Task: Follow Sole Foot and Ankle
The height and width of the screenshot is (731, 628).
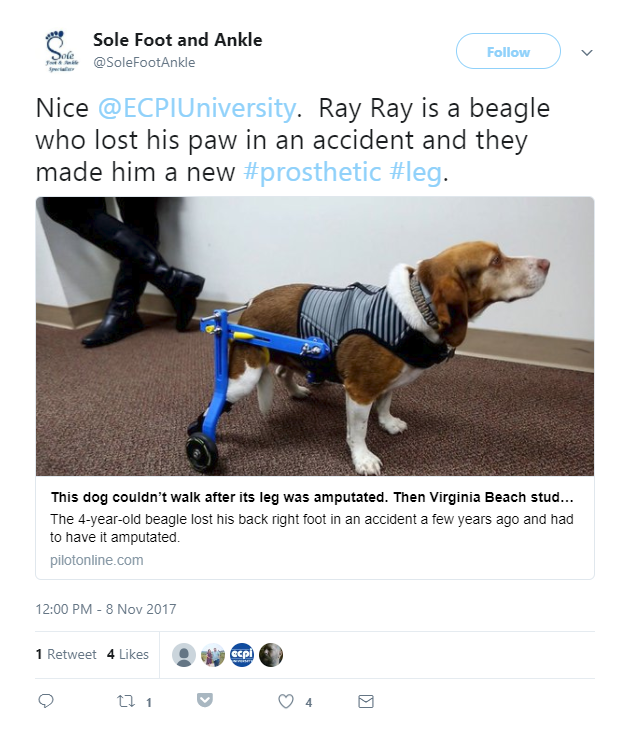Action: 508,52
